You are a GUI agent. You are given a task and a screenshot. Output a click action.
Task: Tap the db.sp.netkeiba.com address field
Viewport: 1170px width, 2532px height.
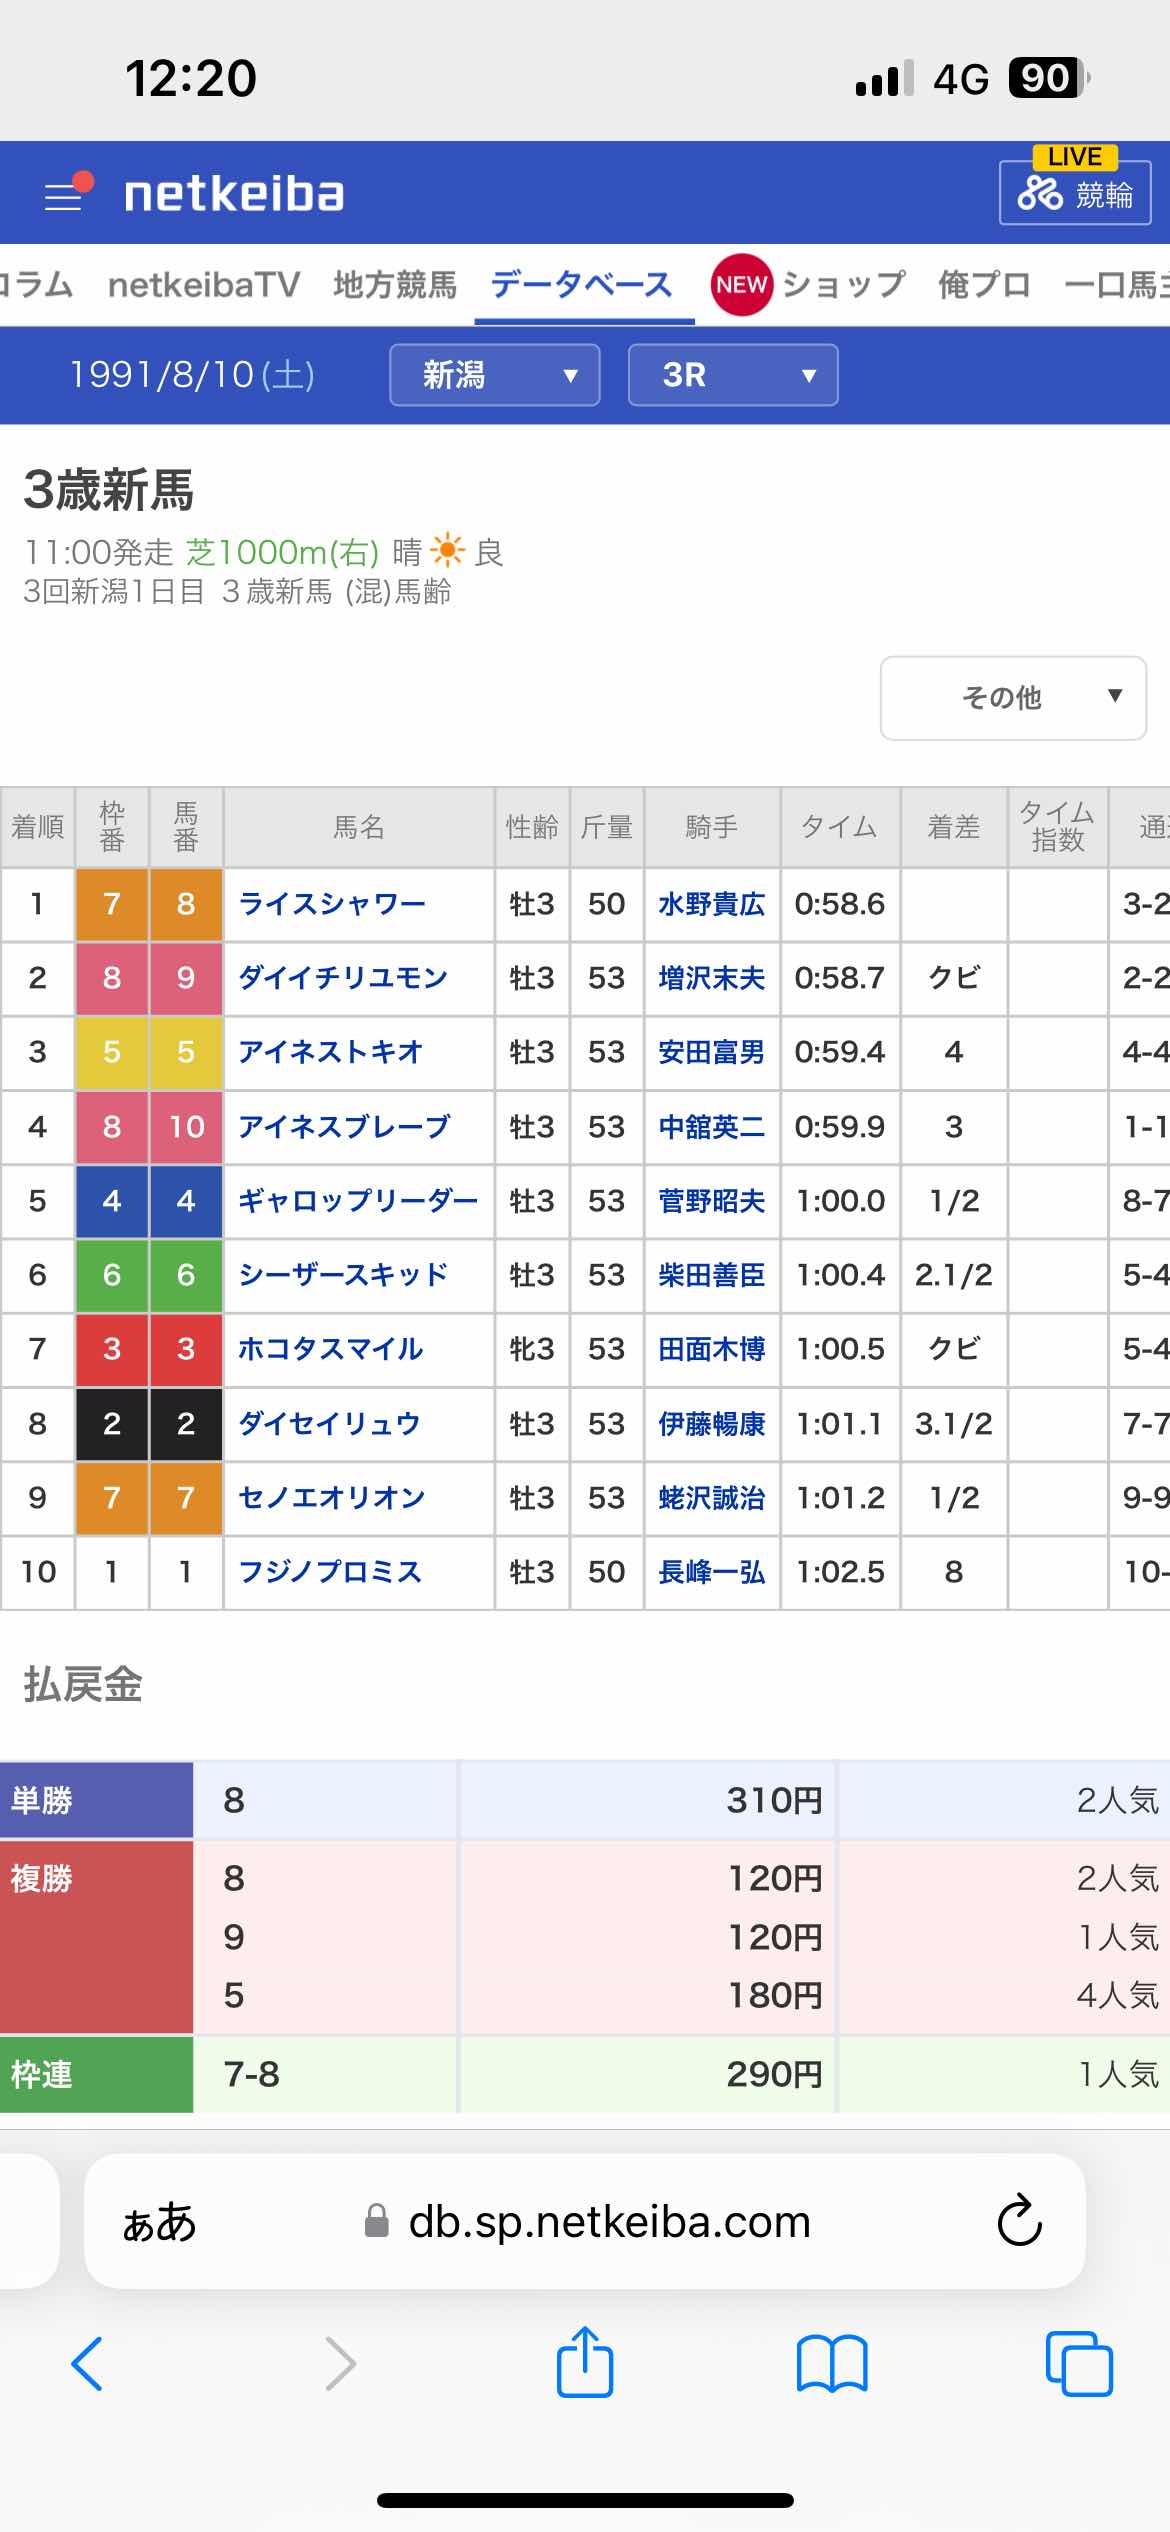click(608, 2222)
